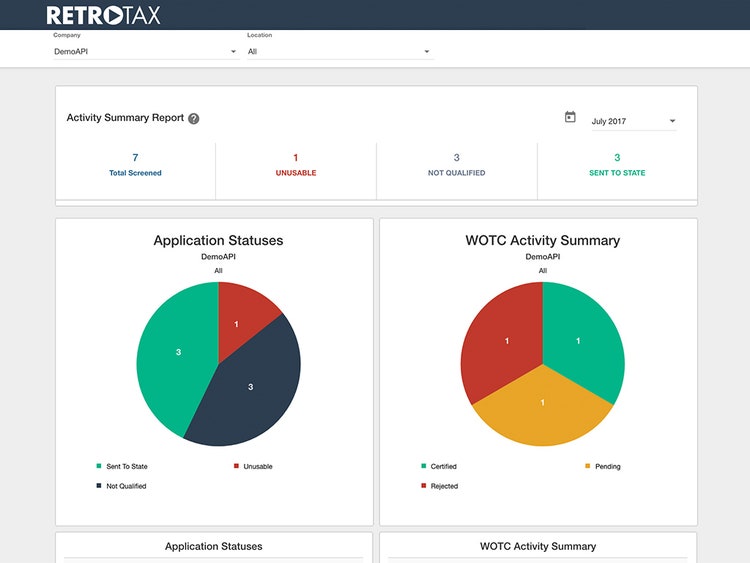This screenshot has height=563, width=750.
Task: Click the SENT TO STATE count tile
Action: coord(618,171)
